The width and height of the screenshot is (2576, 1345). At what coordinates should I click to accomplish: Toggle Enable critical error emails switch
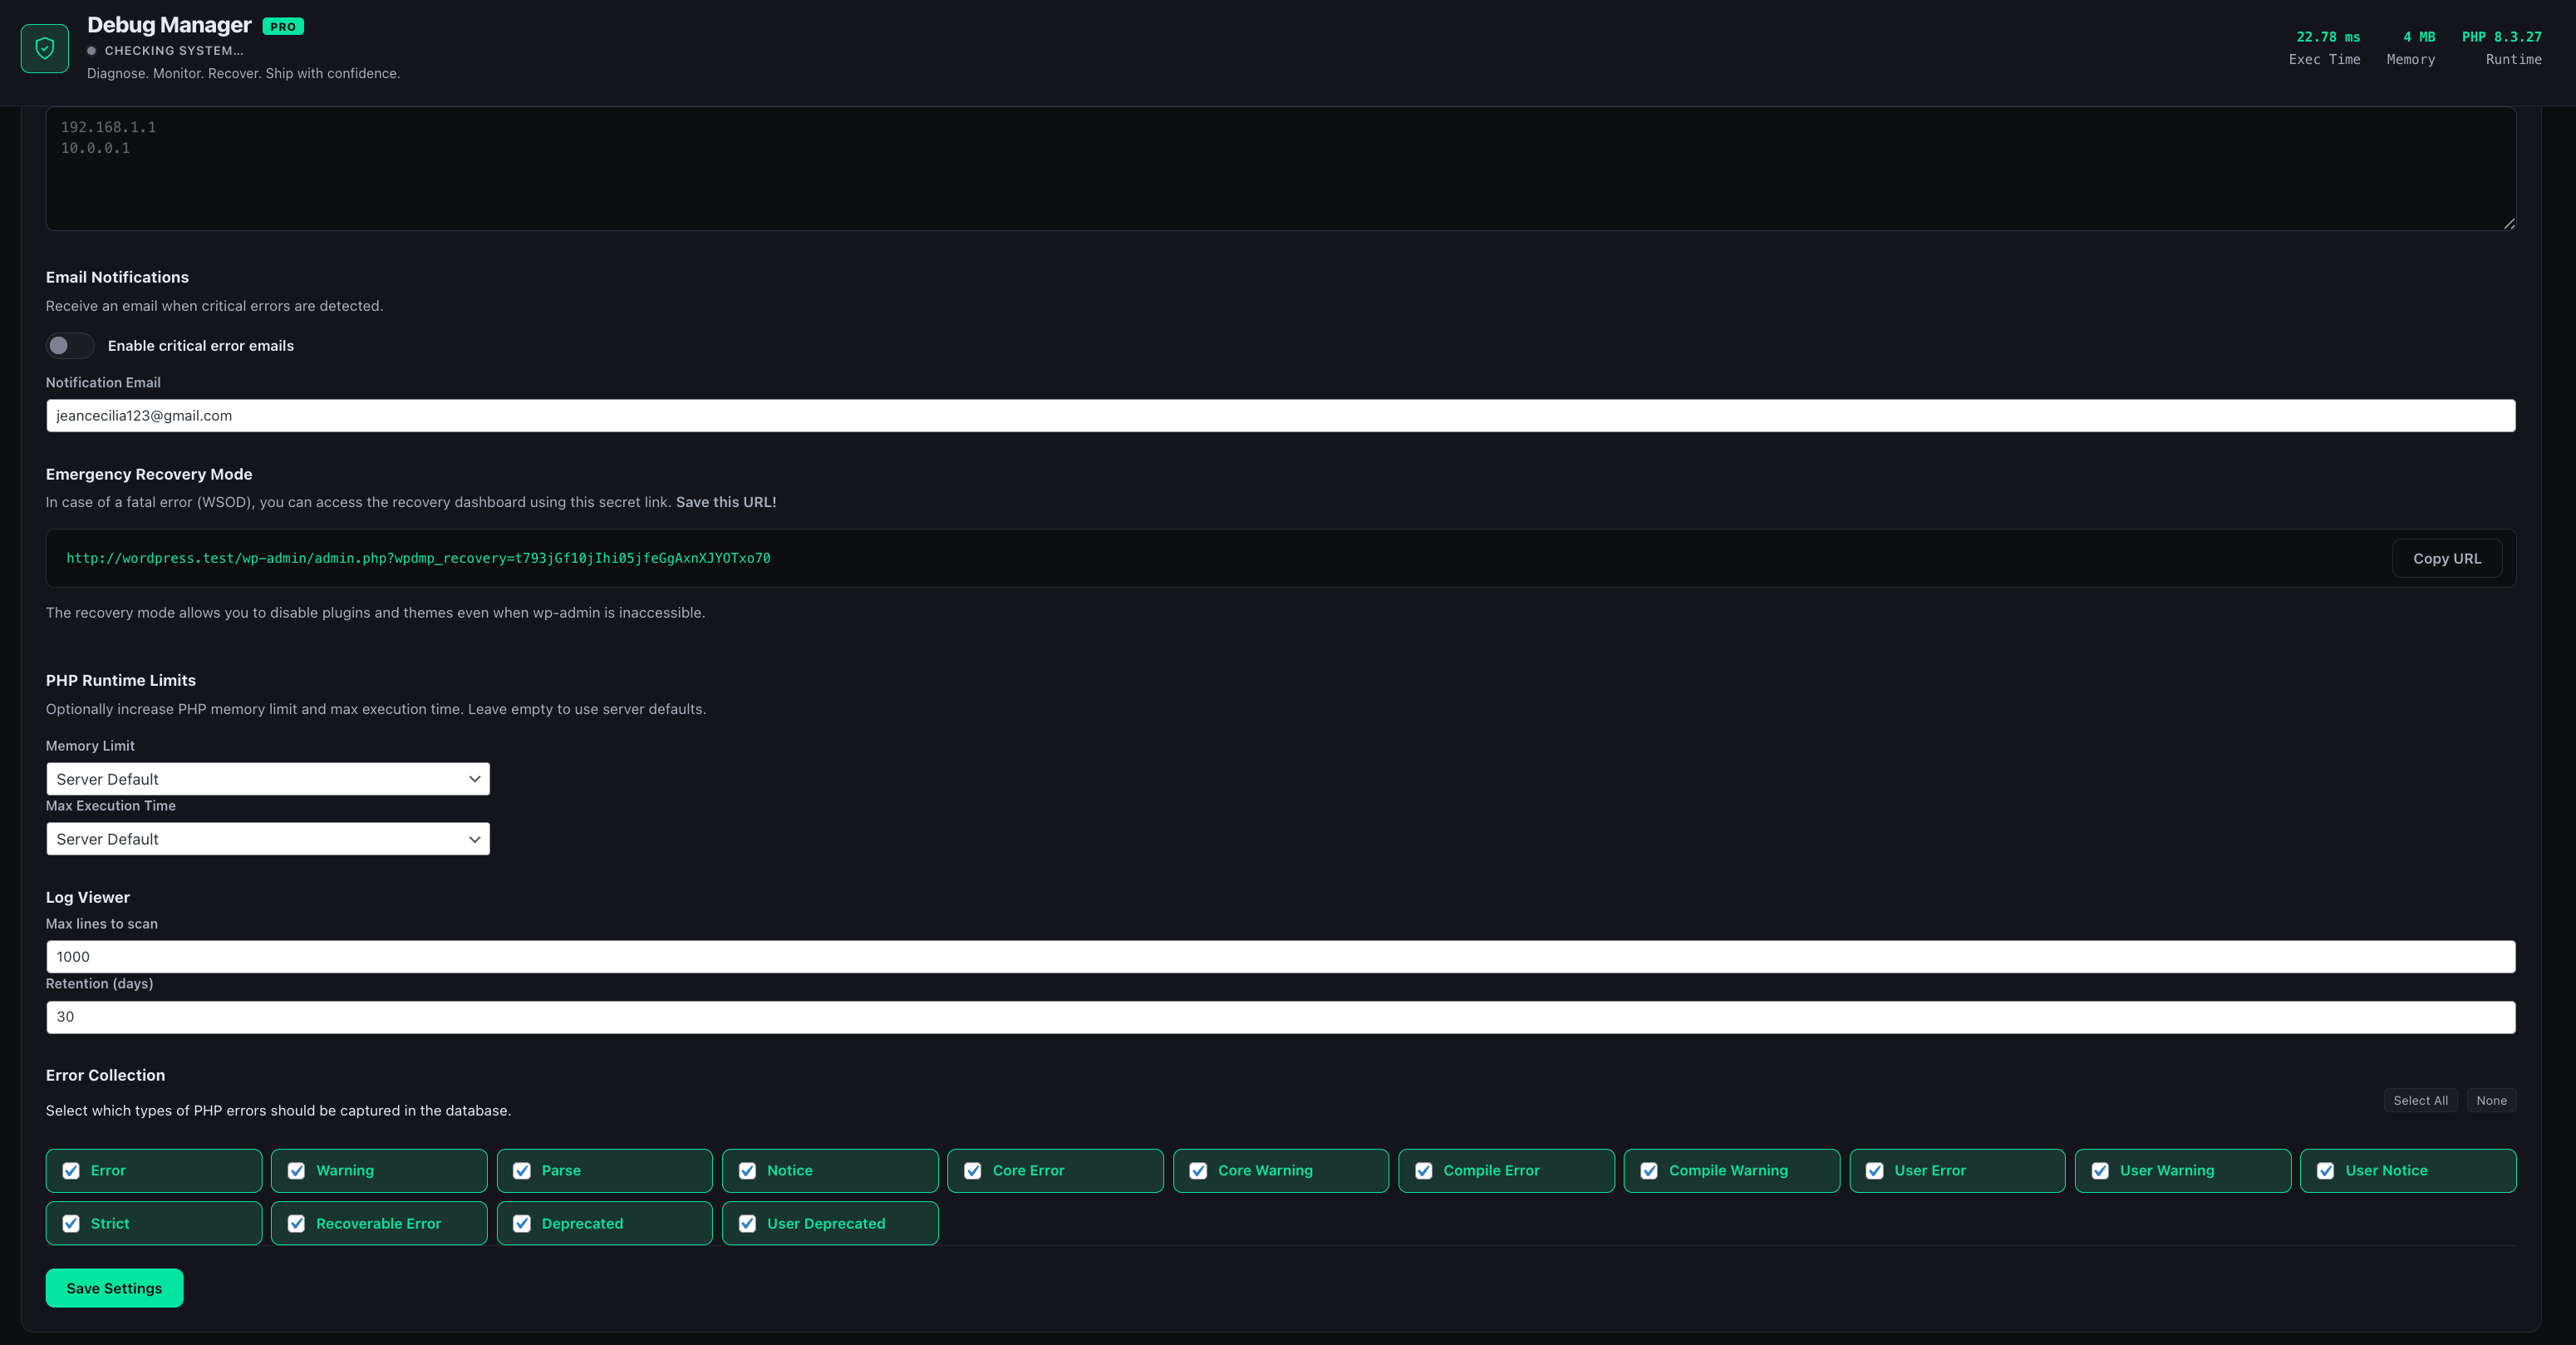[70, 346]
